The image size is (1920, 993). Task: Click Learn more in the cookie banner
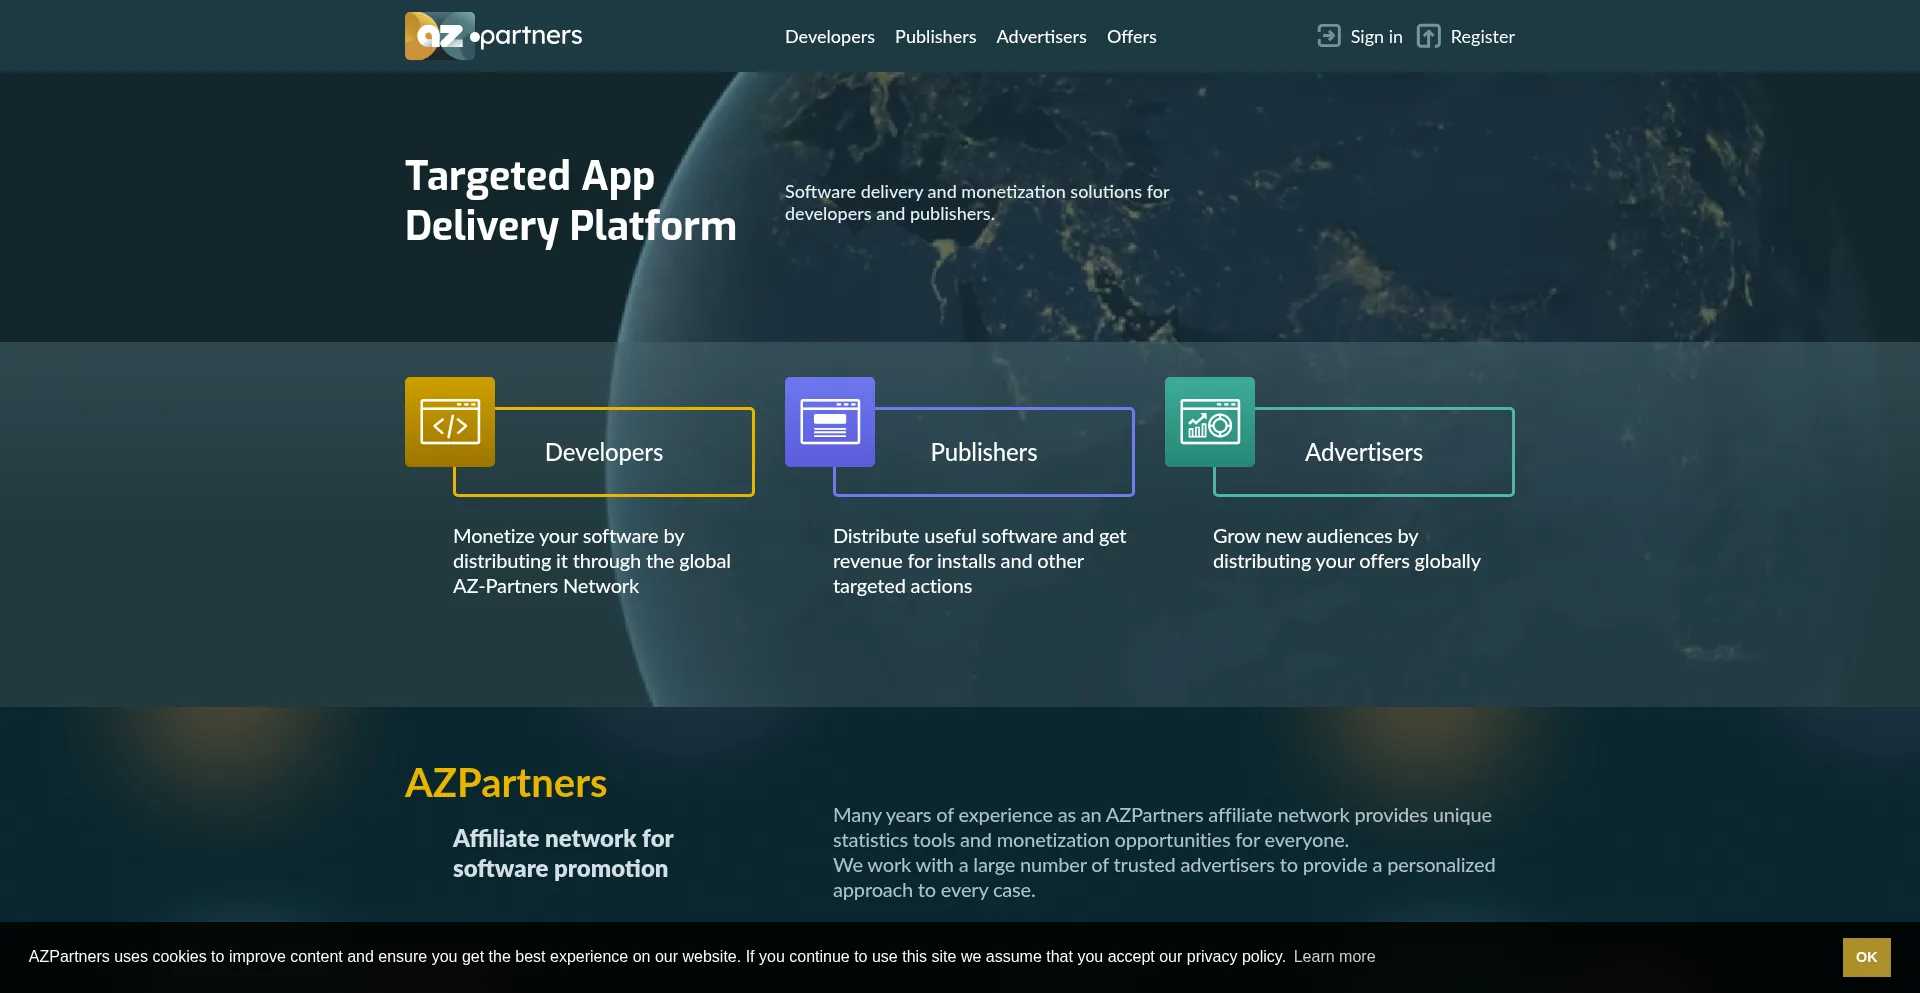[1334, 957]
